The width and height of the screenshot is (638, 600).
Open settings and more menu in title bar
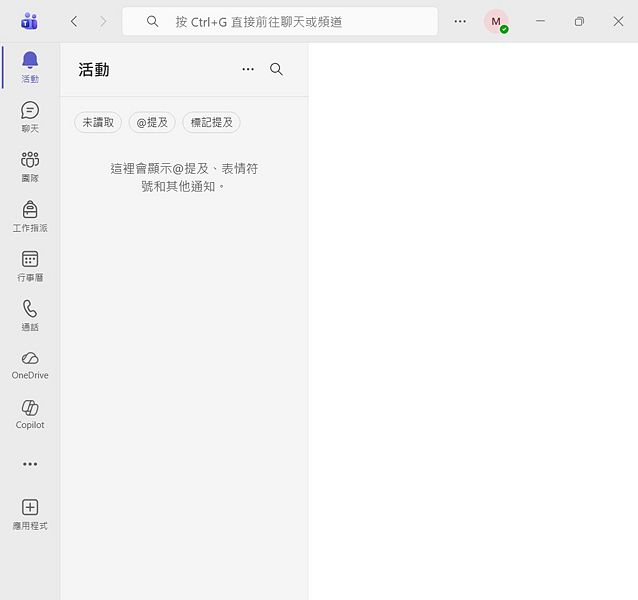tap(460, 21)
